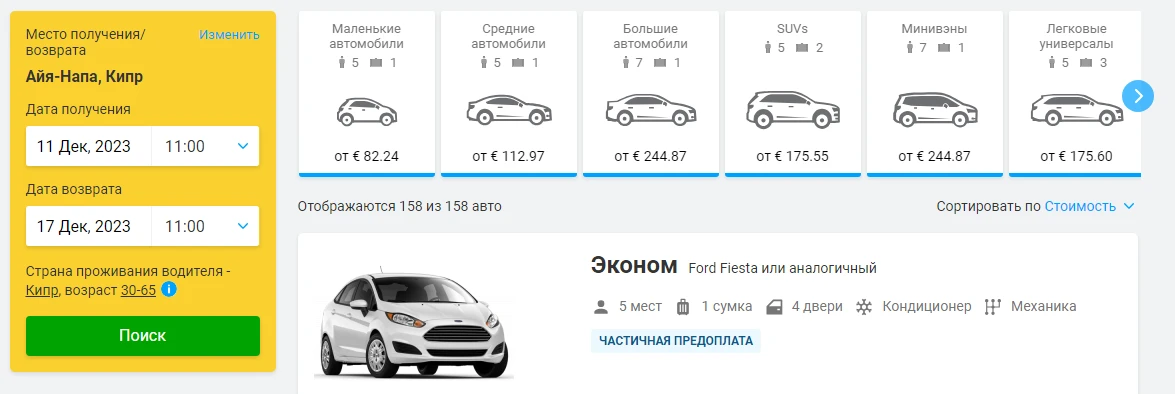Click the manual transmission gear icon
This screenshot has height=394, width=1175.
(993, 307)
